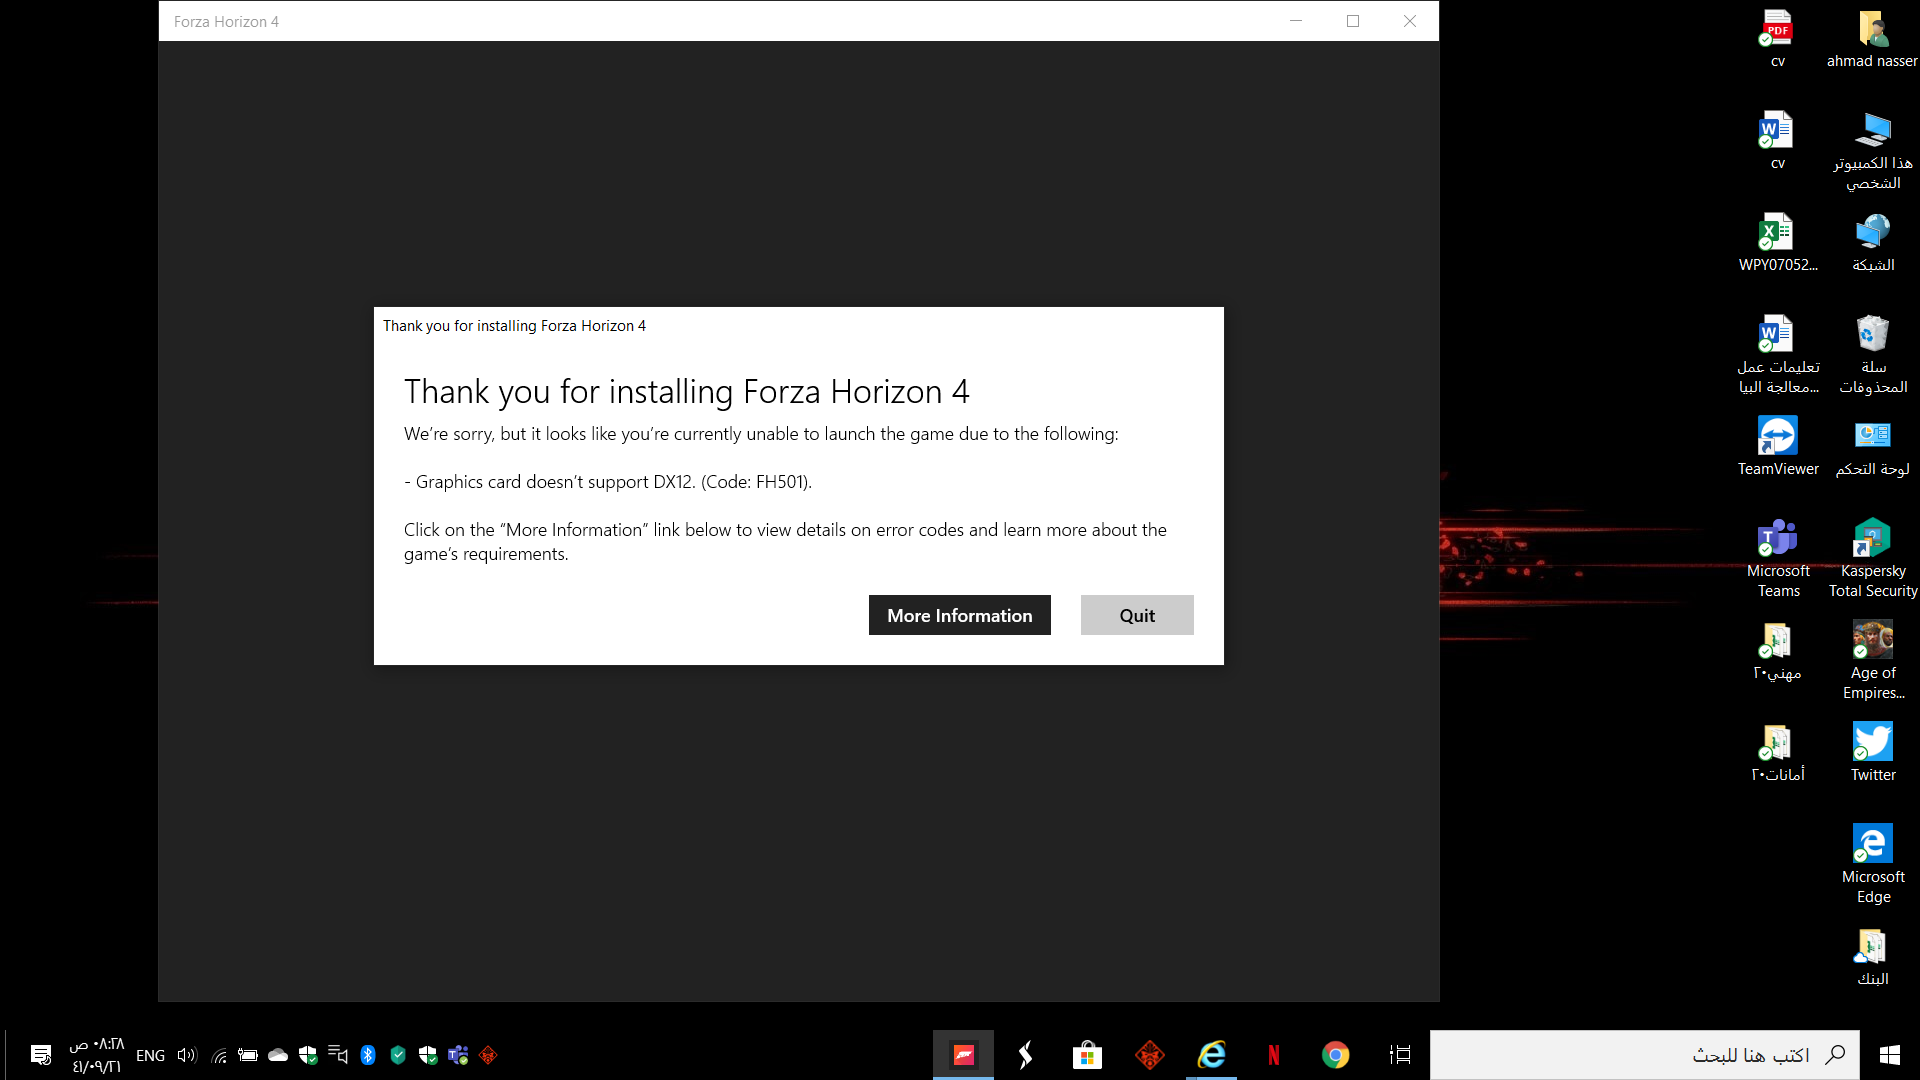
Task: Launch Google Chrome from the taskbar
Action: point(1335,1055)
